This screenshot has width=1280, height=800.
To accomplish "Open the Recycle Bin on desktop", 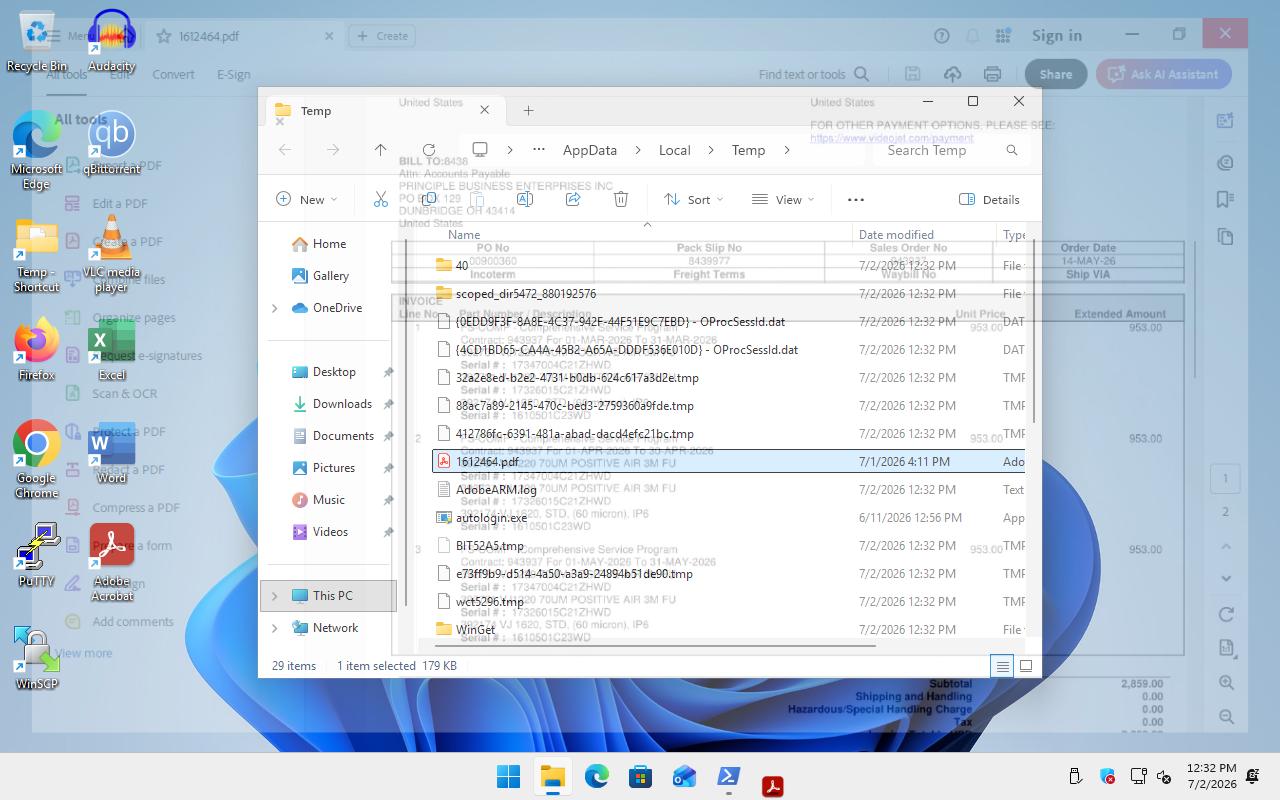I will tap(36, 42).
